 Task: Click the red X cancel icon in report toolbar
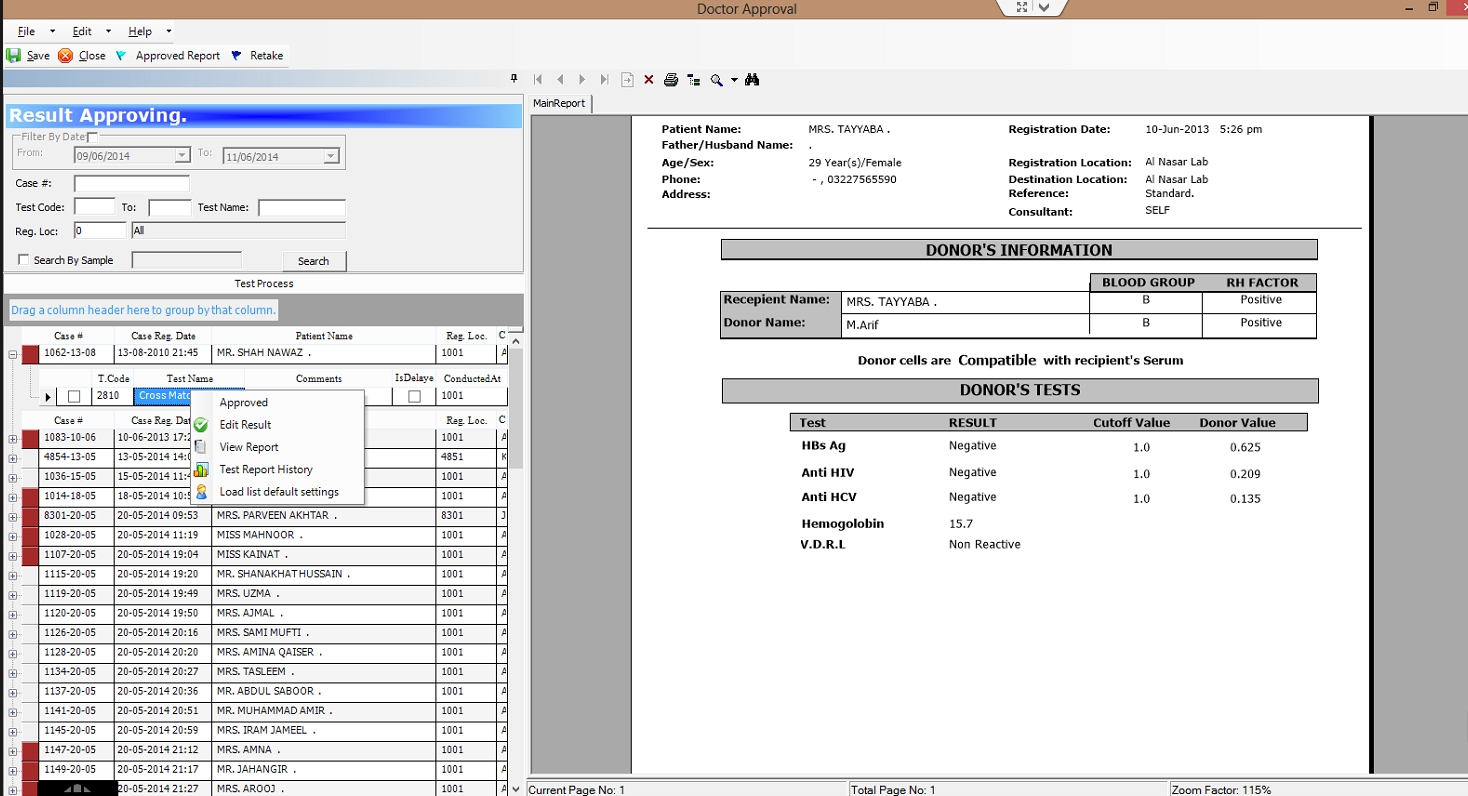[x=648, y=79]
